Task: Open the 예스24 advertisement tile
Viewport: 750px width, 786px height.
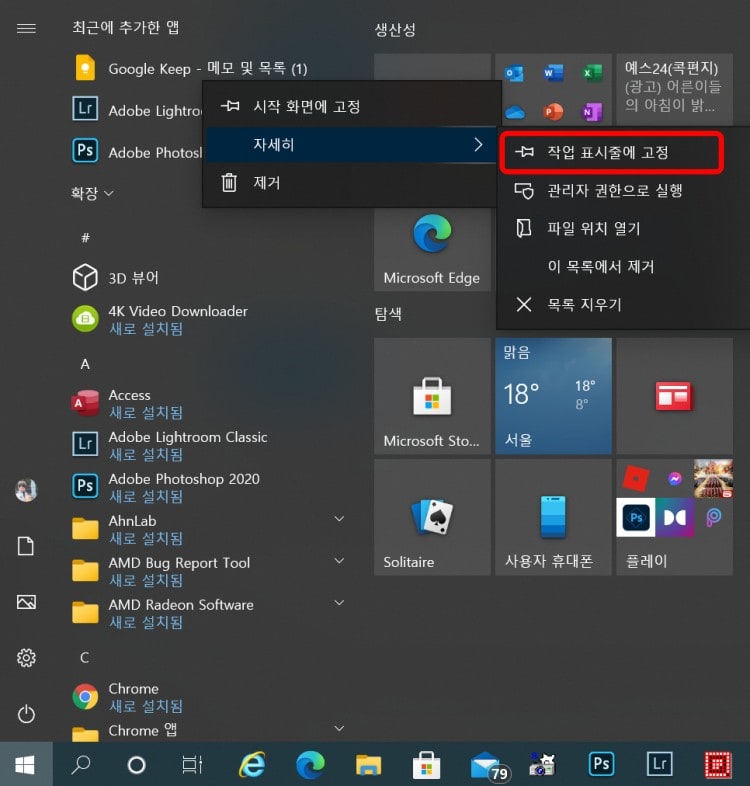Action: (674, 90)
